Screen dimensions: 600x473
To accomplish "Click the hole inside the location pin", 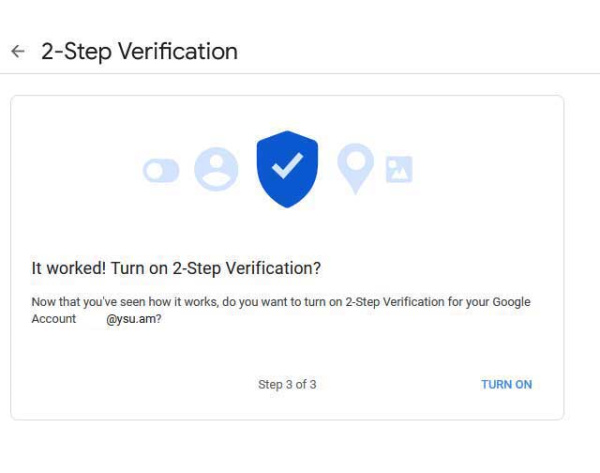I will 355,161.
